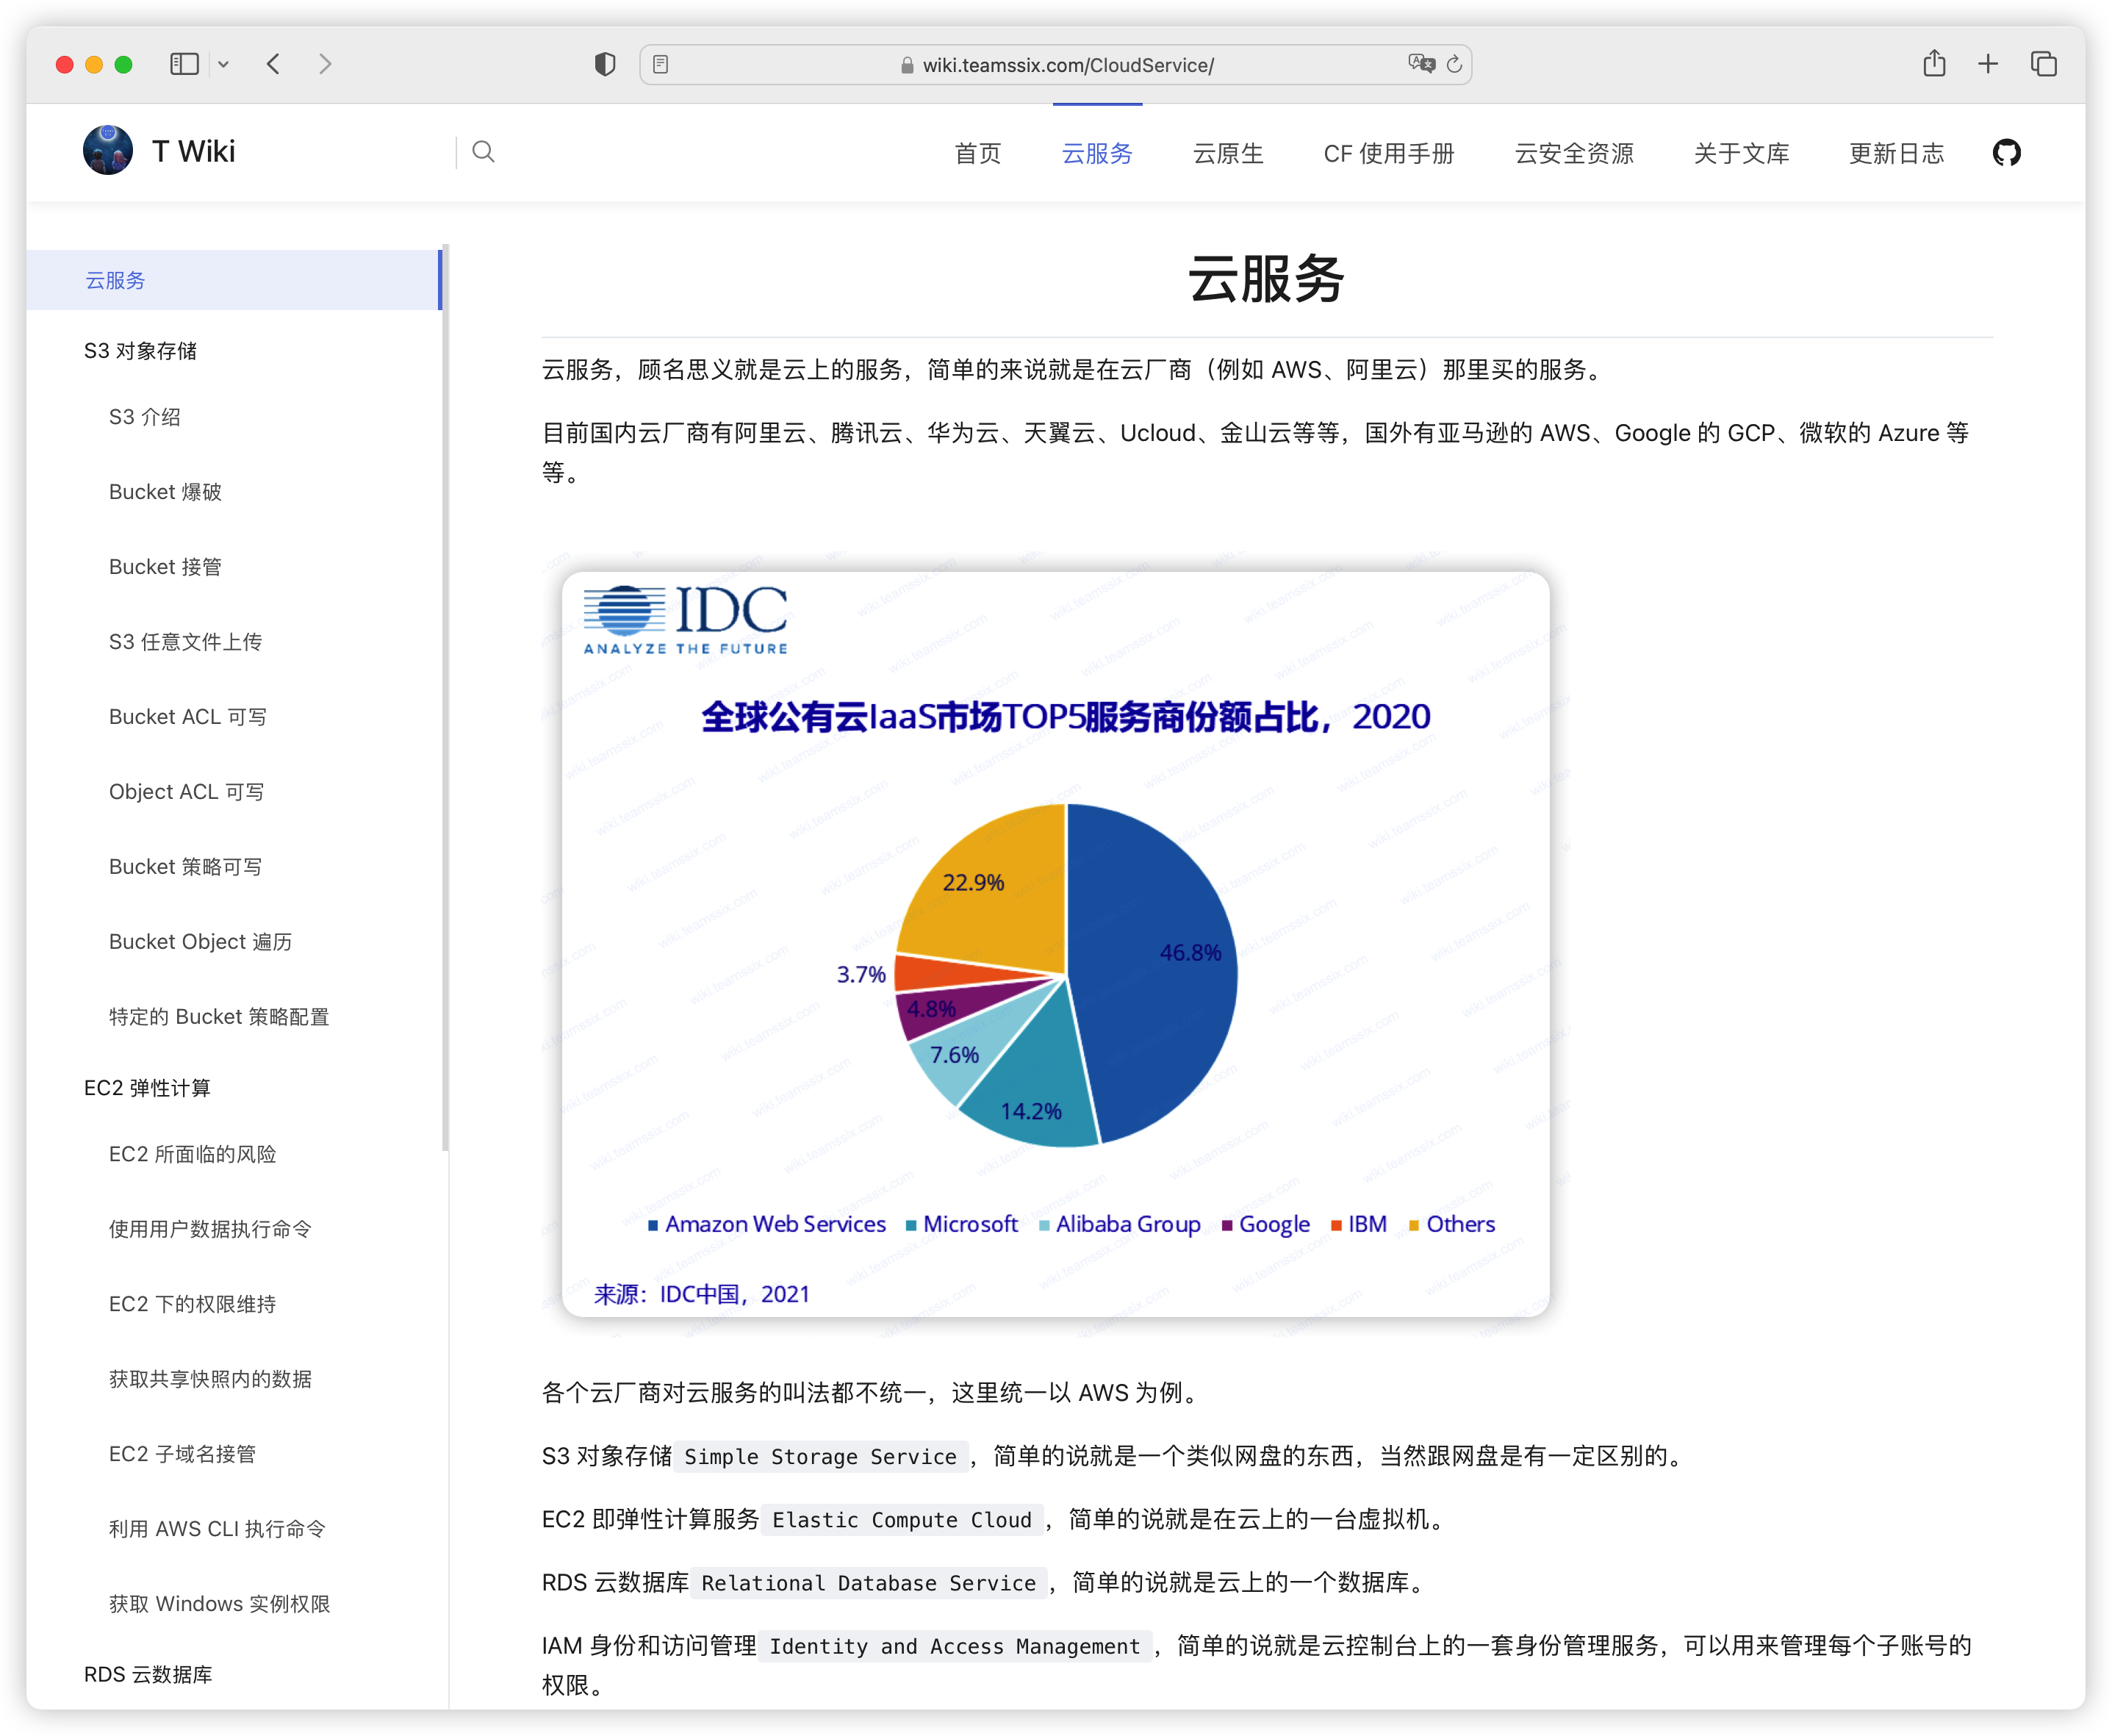Go to 关于文库 page
Image resolution: width=2112 pixels, height=1736 pixels.
click(x=1741, y=154)
